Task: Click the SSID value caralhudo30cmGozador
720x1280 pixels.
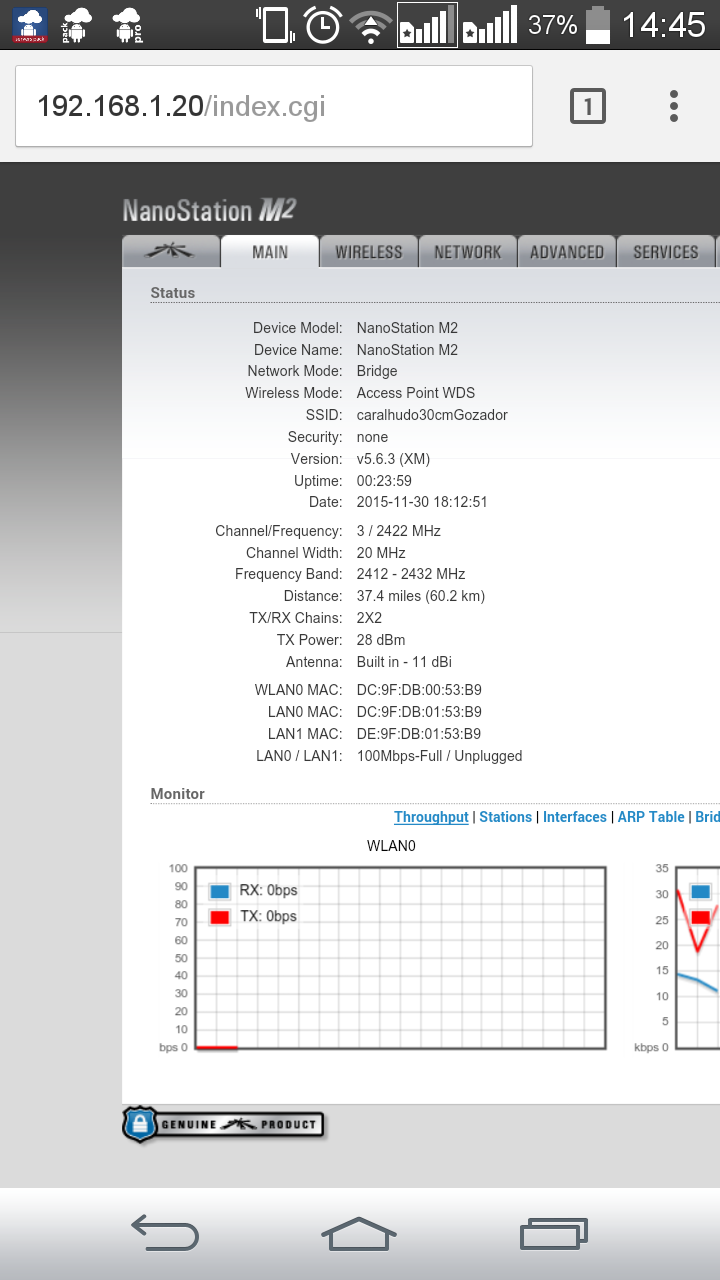Action: point(432,415)
